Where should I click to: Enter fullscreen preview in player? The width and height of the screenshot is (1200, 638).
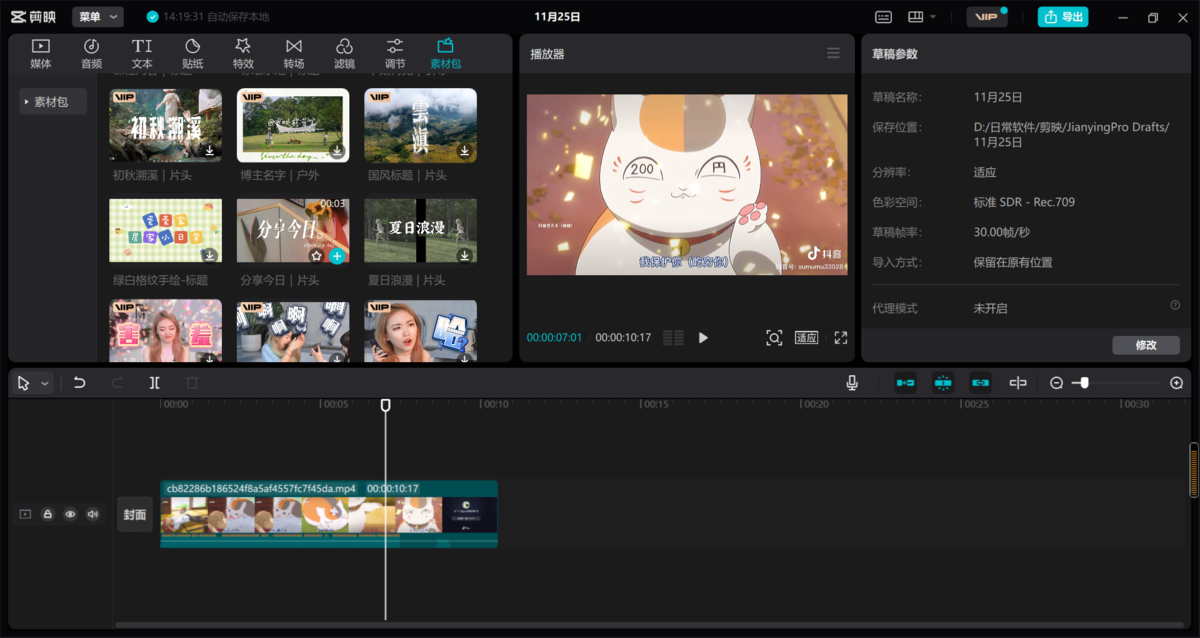[x=841, y=338]
